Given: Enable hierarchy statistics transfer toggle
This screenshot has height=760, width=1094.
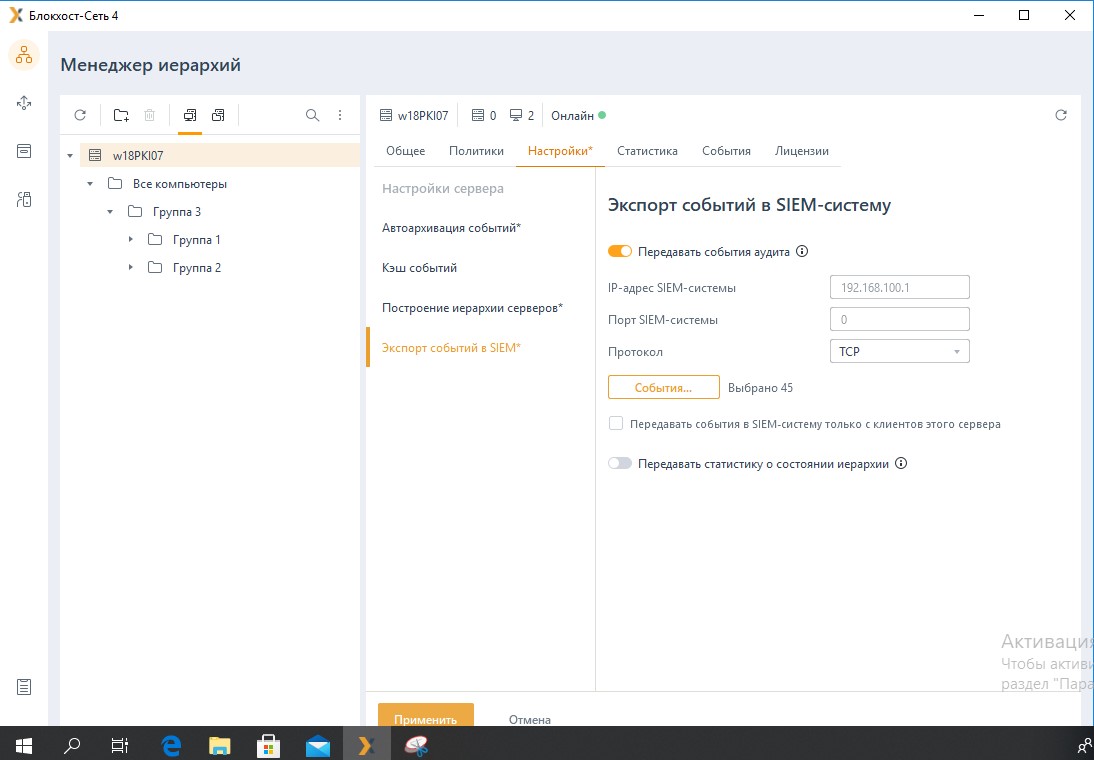Looking at the screenshot, I should (x=620, y=463).
